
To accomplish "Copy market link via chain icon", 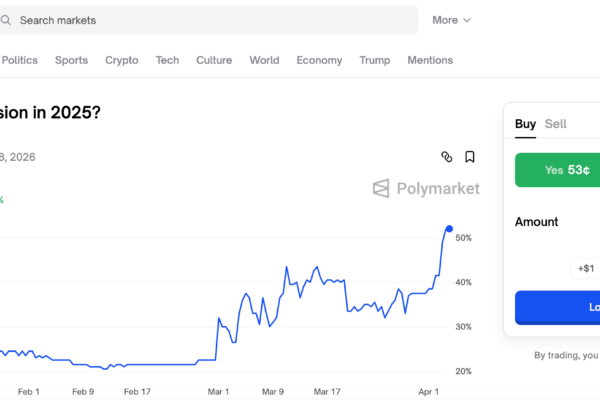I will (x=447, y=157).
